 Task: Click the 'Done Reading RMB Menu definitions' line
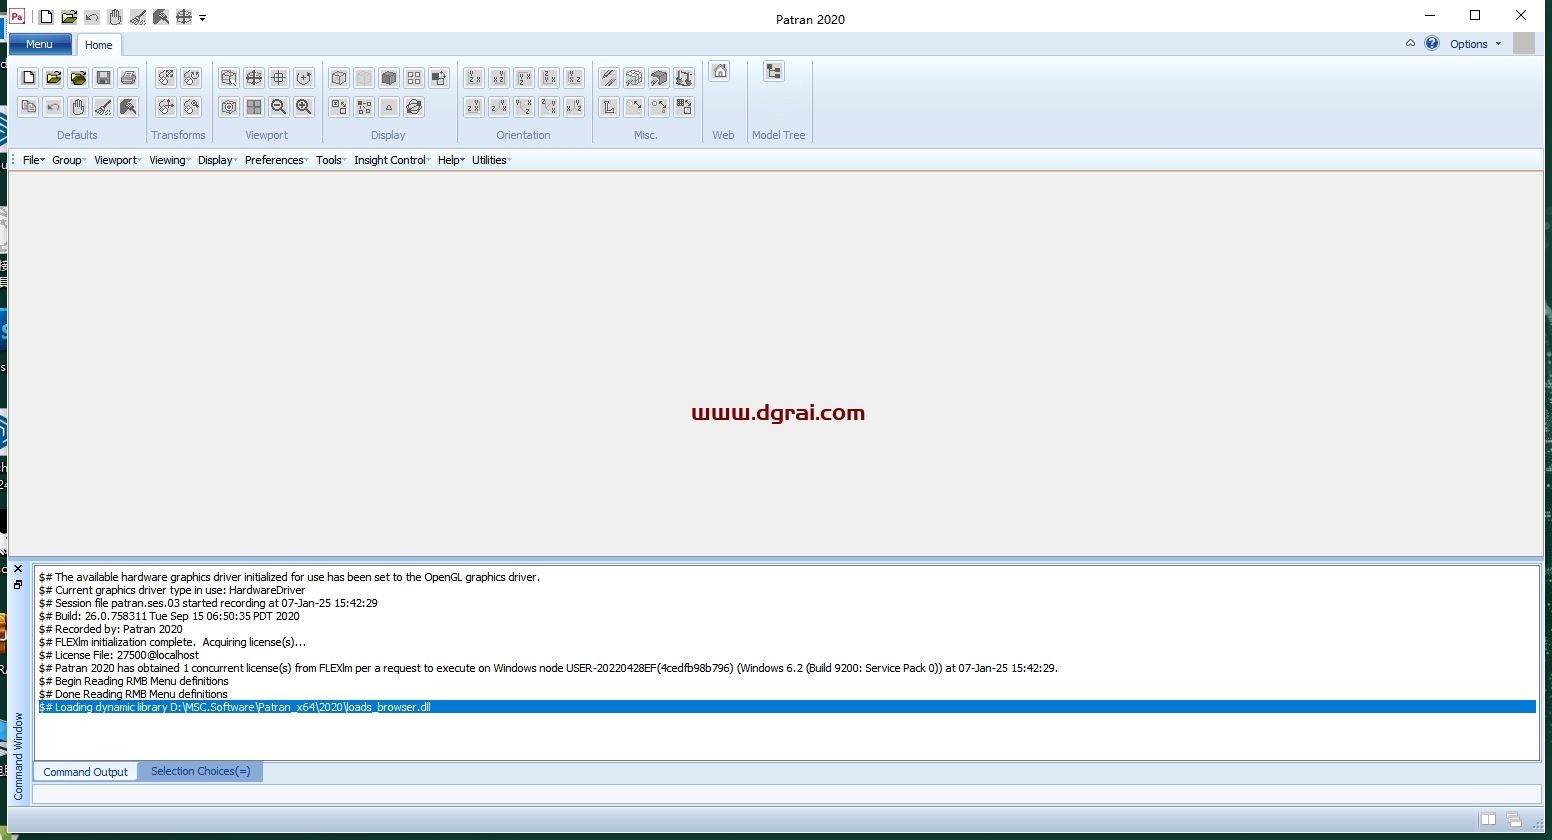[x=133, y=694]
